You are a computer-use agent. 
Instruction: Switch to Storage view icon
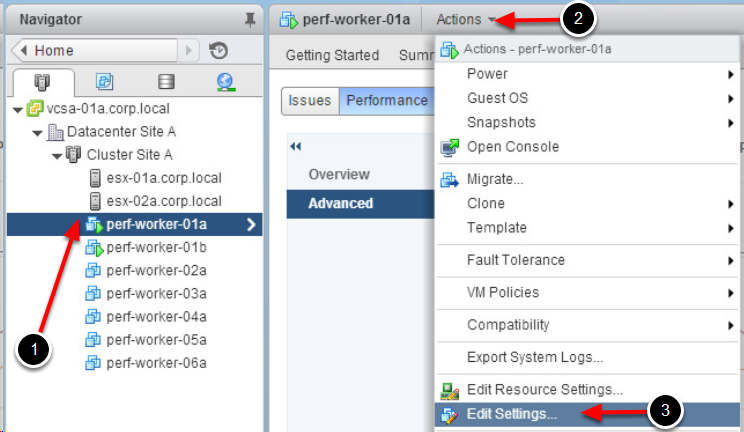166,82
